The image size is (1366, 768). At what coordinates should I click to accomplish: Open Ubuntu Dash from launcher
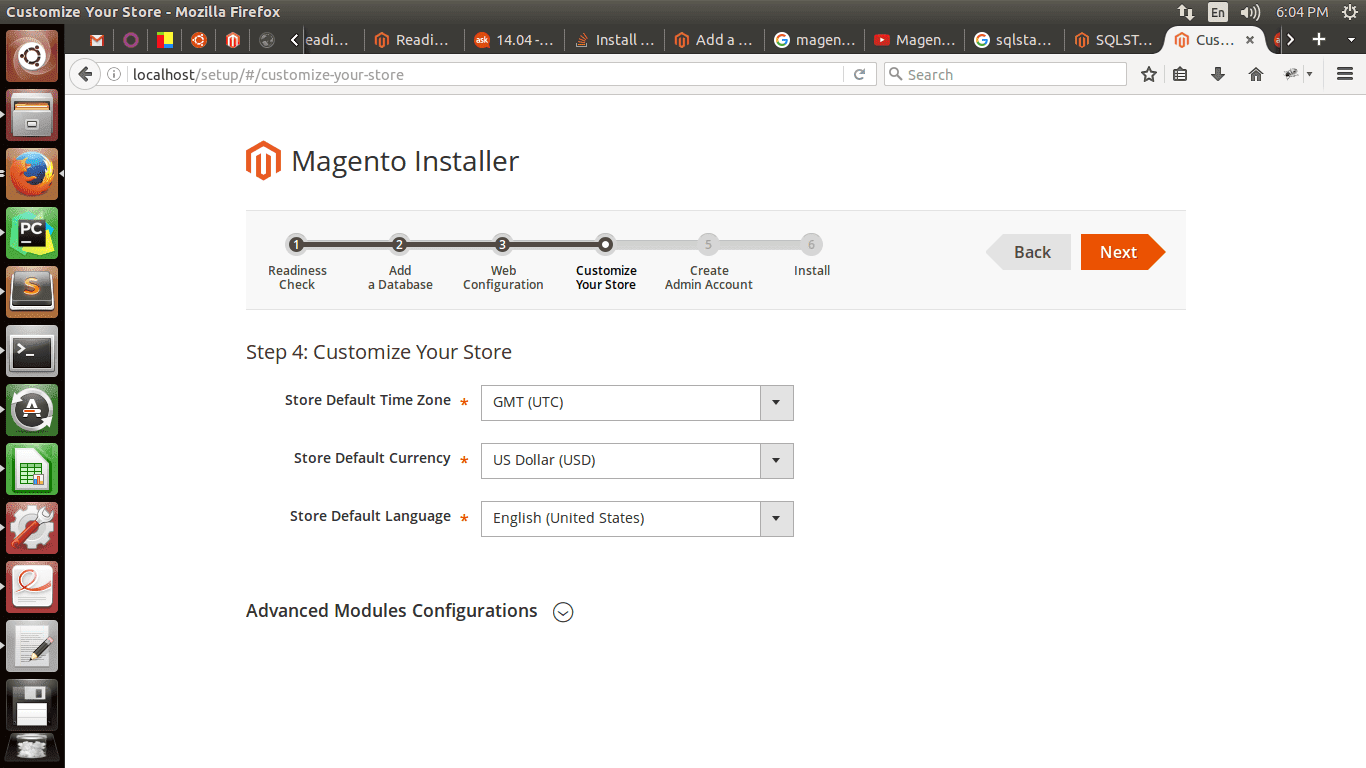pos(32,56)
